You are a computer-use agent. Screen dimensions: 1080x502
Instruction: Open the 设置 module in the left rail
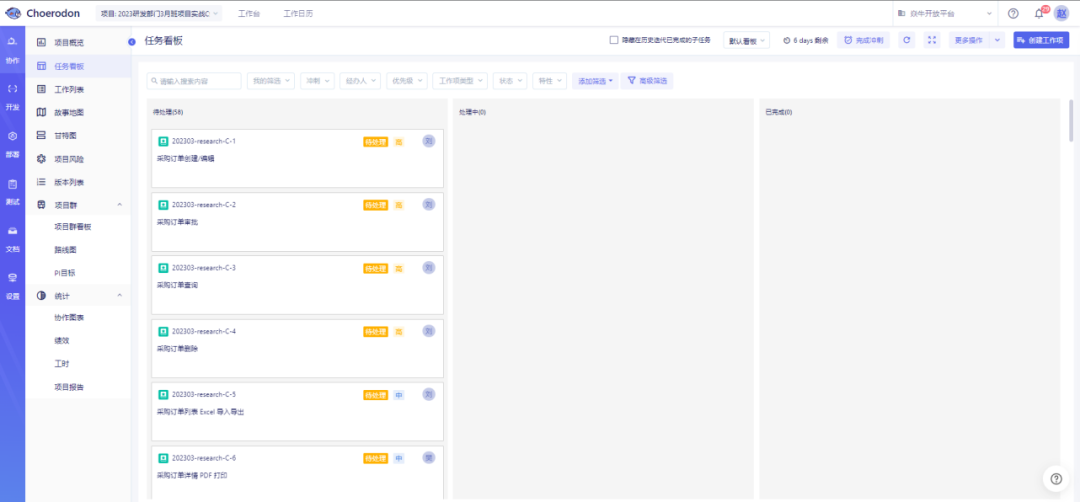tap(12, 286)
